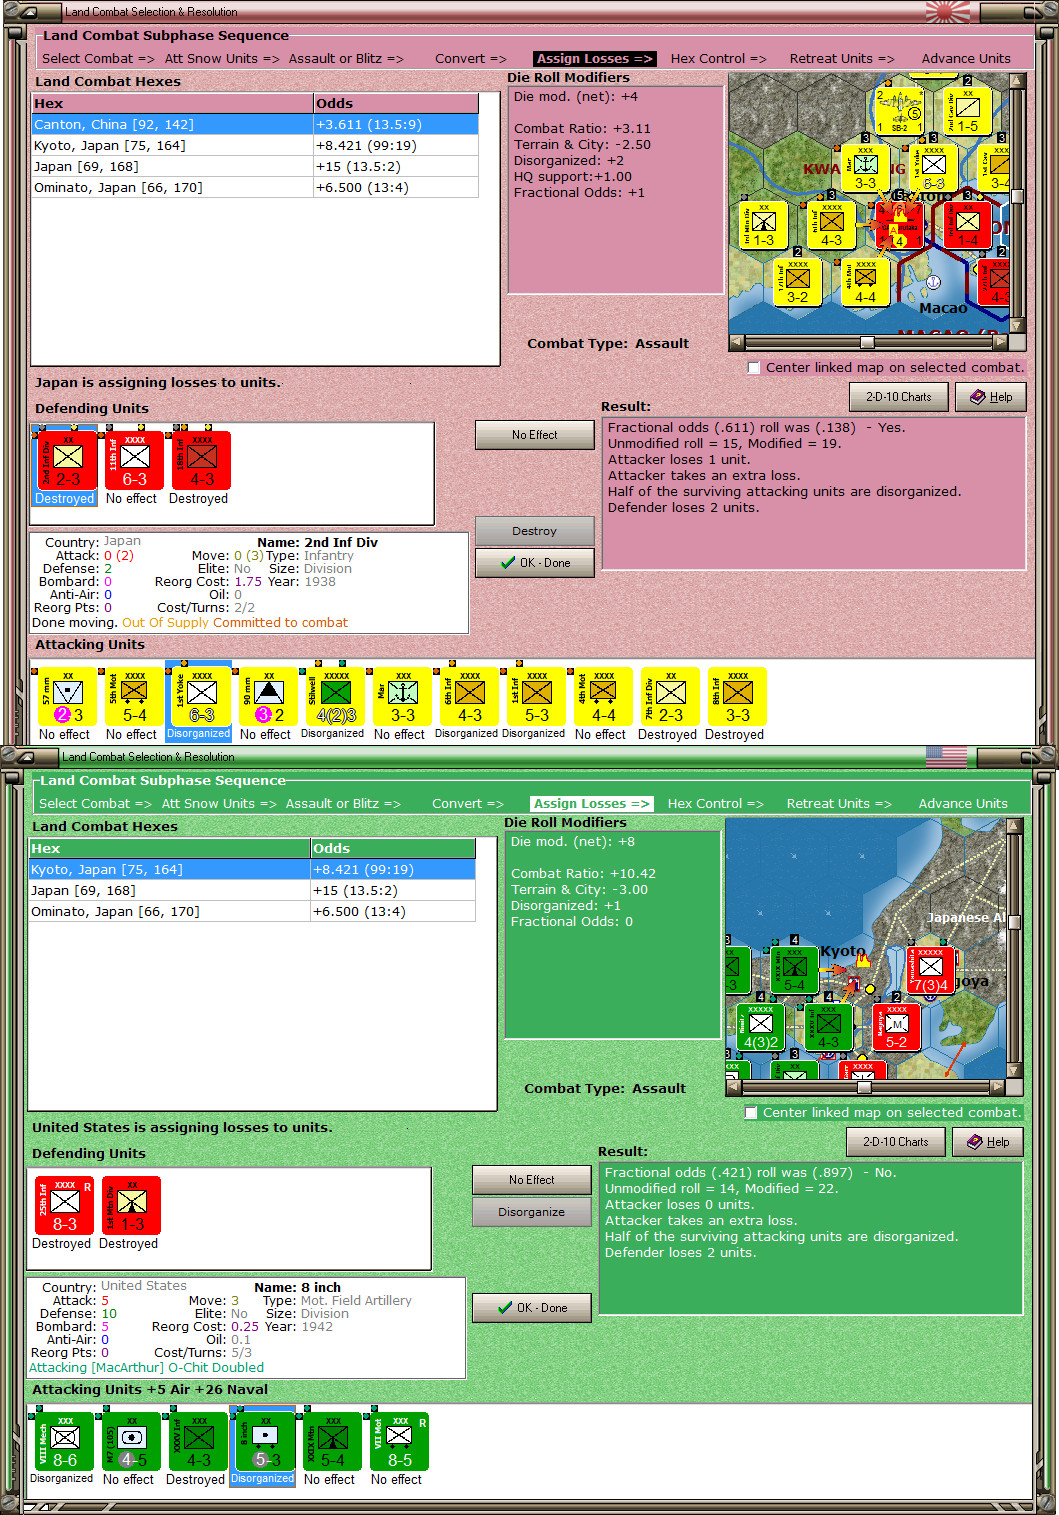Select the 11th Inf 6-3 defending unit counter
Viewport: 1059px width, 1515px height.
135,461
